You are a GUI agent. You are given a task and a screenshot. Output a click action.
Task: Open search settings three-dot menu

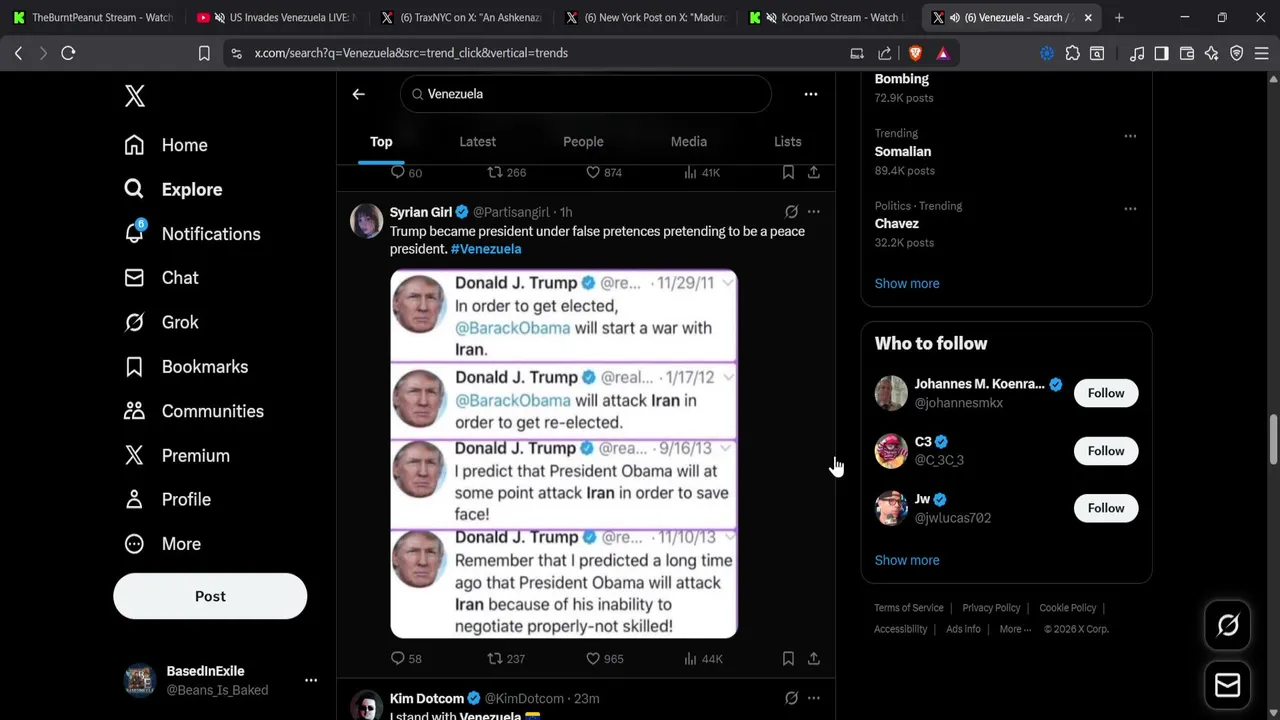point(811,94)
